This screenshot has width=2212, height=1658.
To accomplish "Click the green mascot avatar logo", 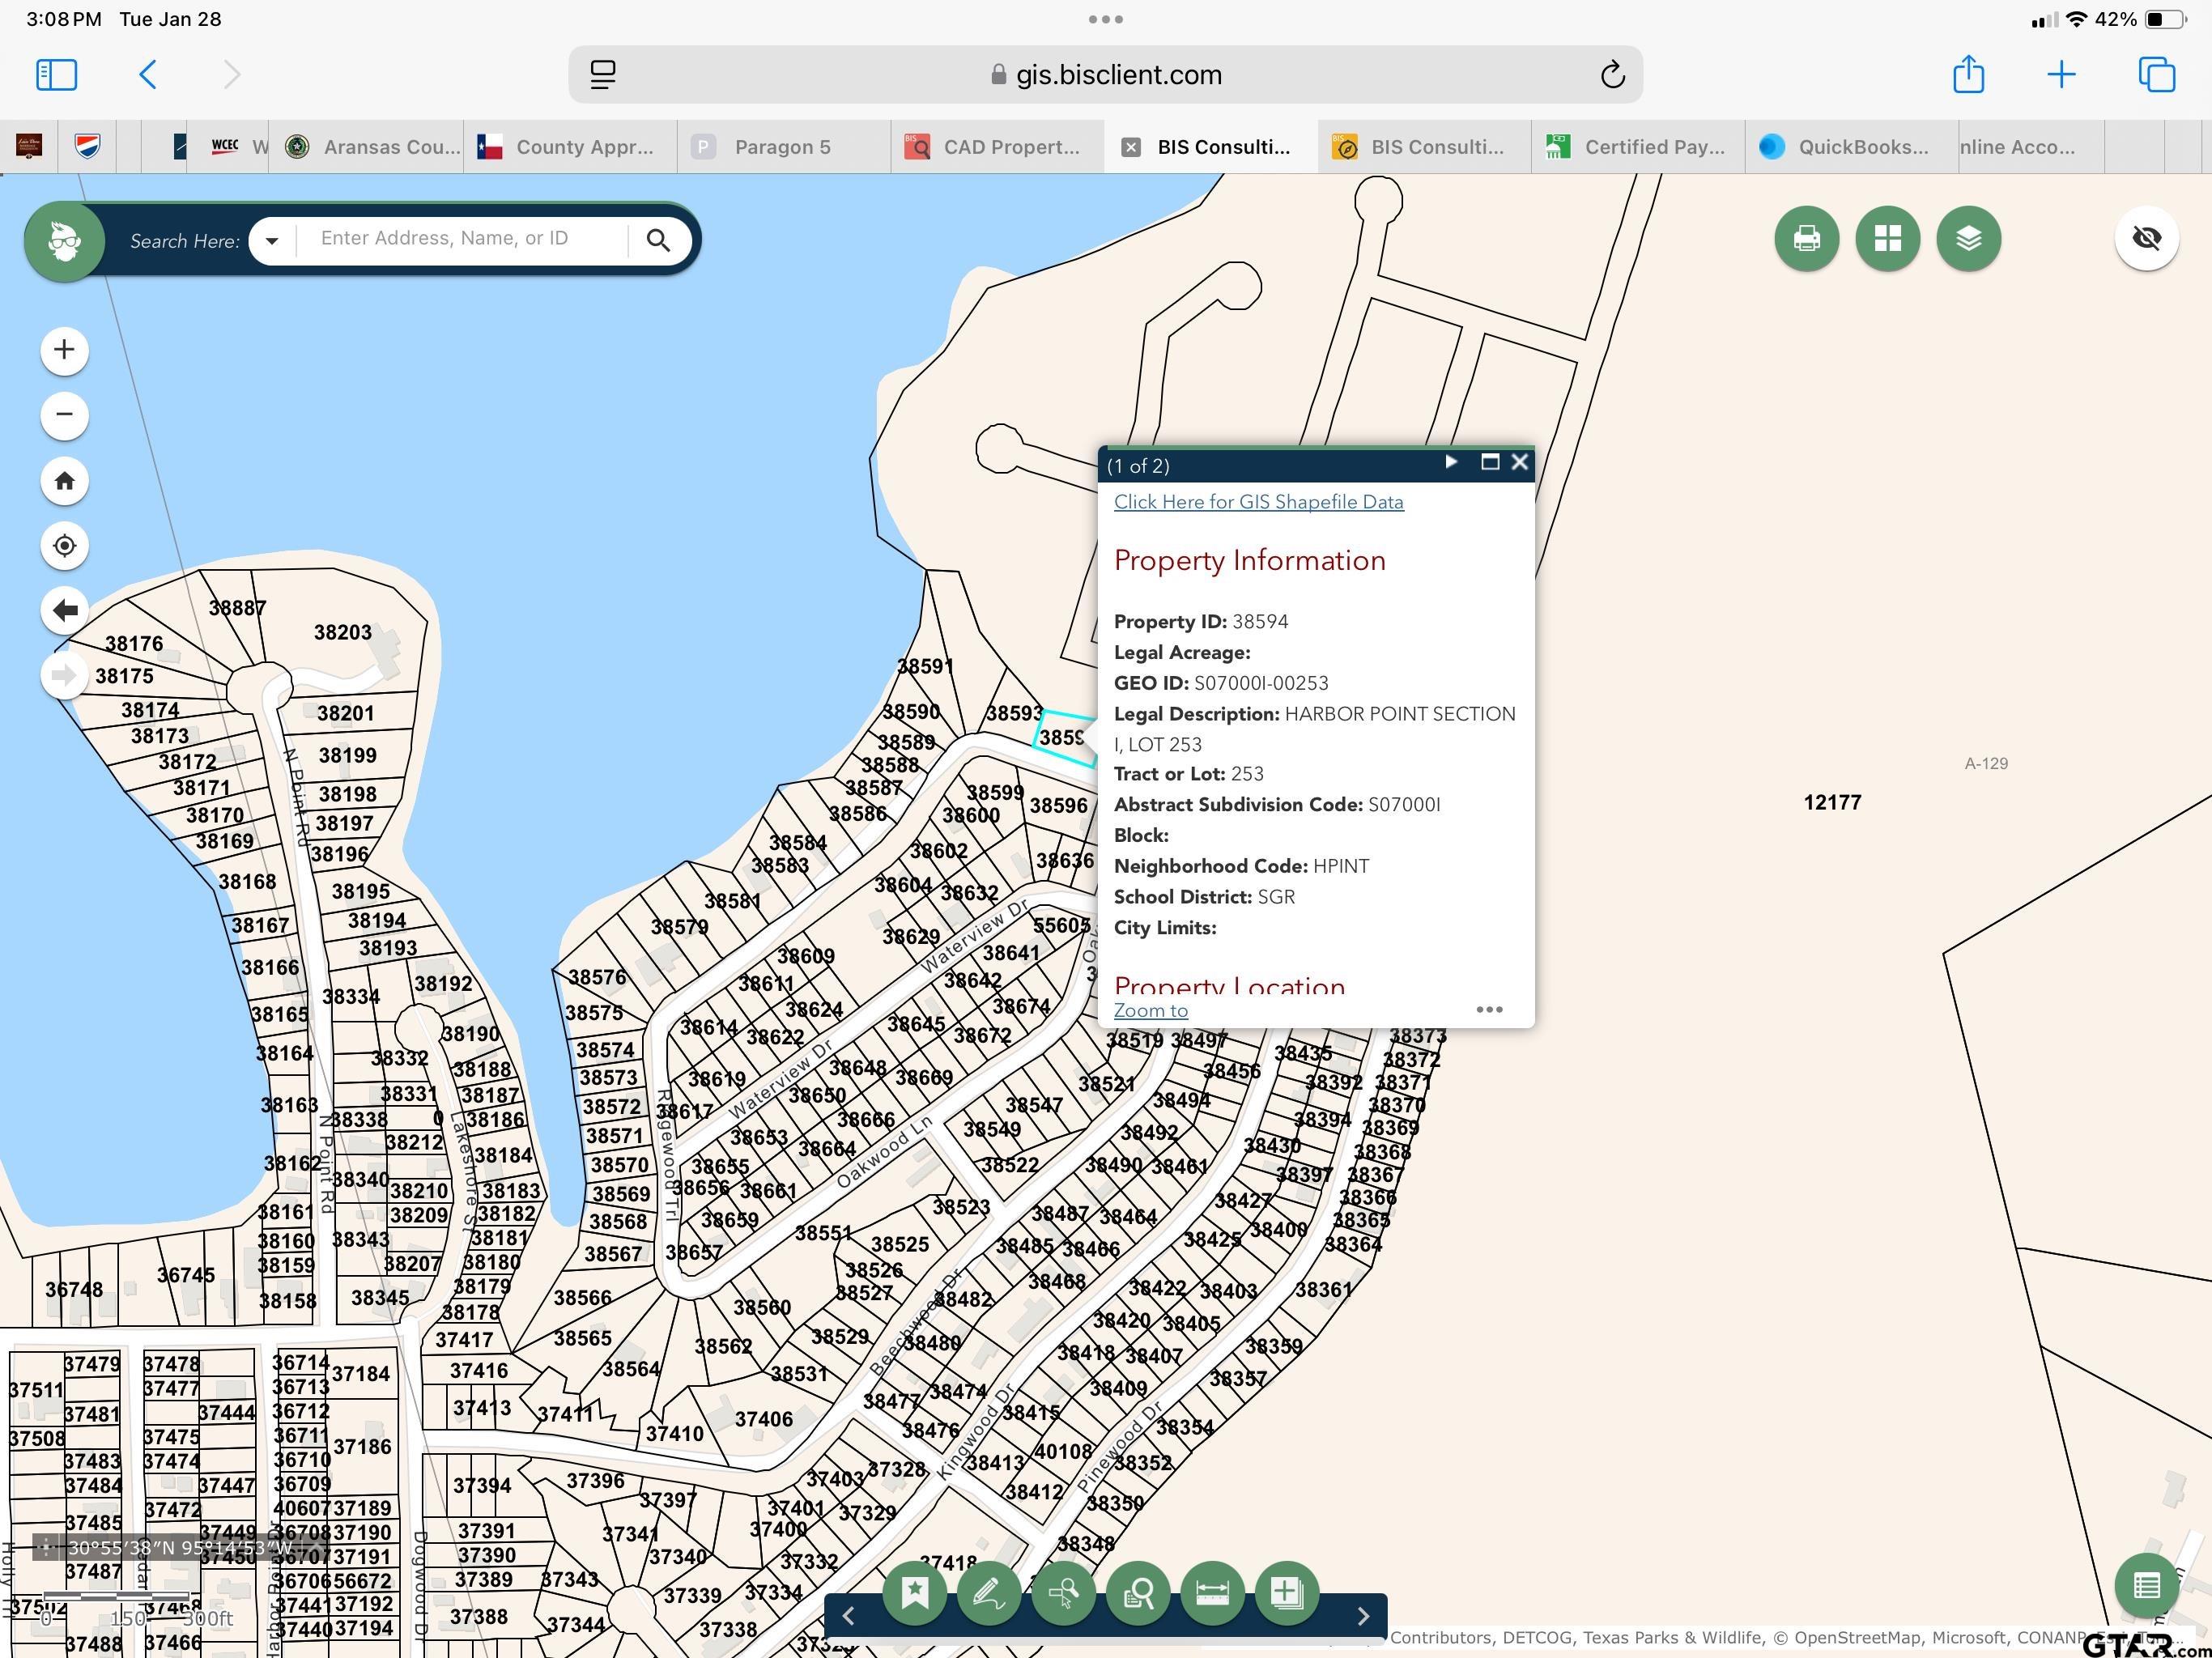I will [x=64, y=241].
